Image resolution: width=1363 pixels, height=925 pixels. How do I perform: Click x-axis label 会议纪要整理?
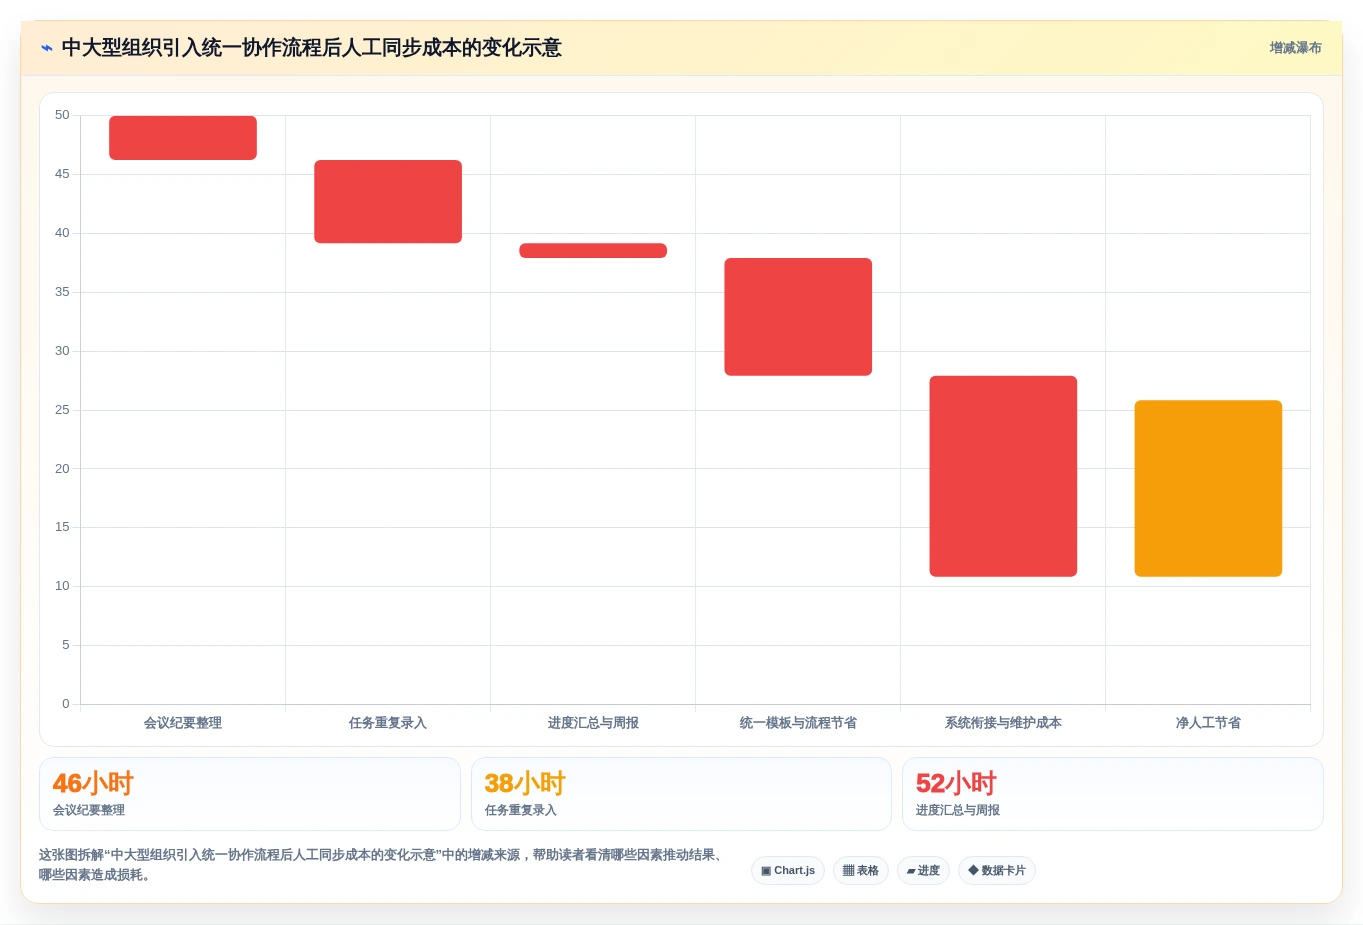click(x=183, y=723)
